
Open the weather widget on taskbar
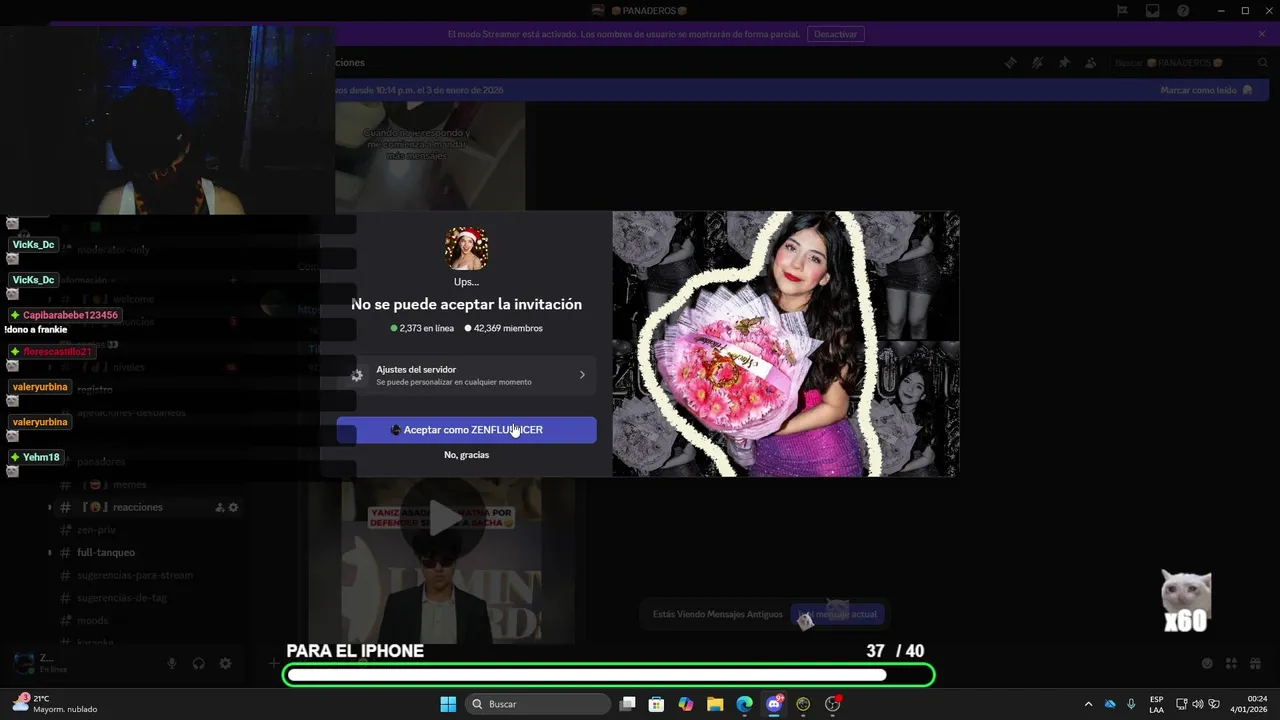56,704
